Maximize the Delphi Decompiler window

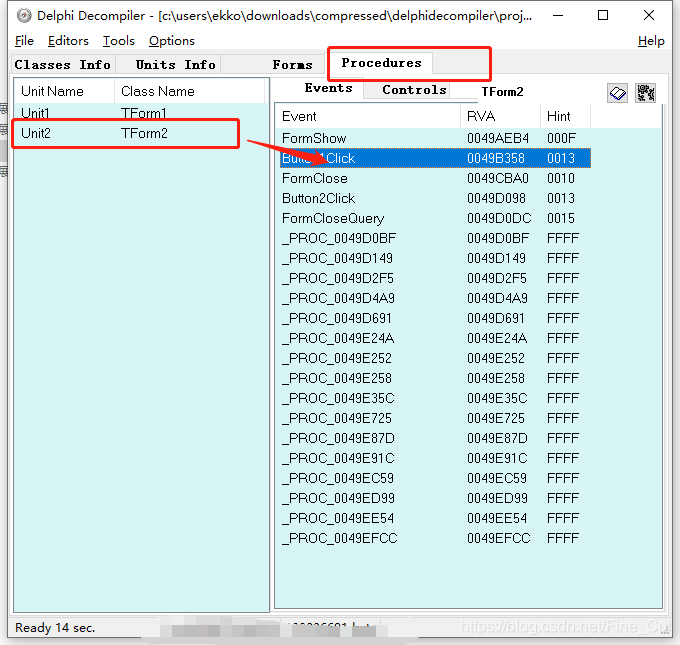[x=603, y=16]
